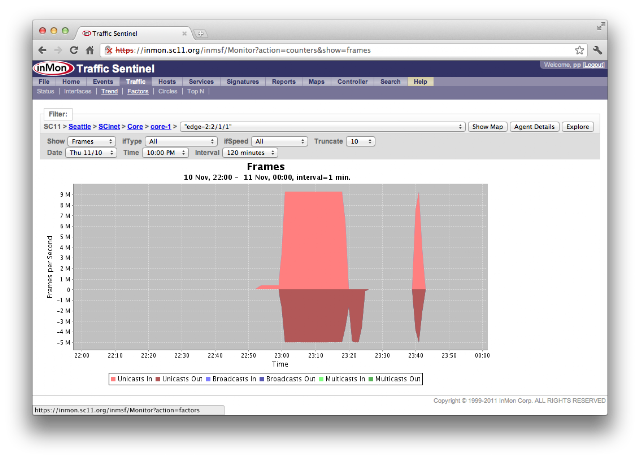Switch to Status sub-tab
640x460 pixels.
click(x=45, y=91)
